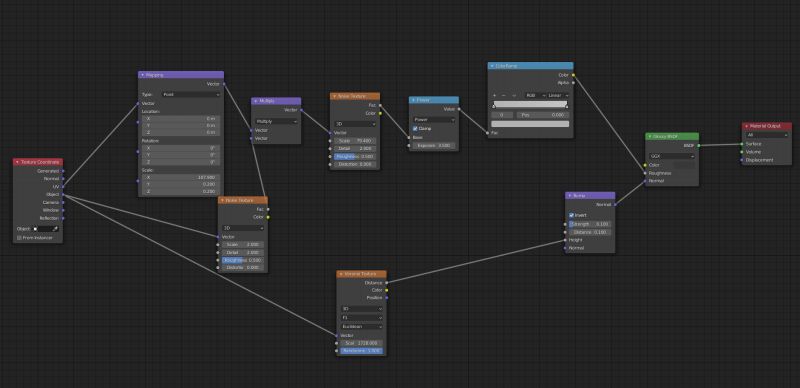Click the Displacement input socket on Material Output
The width and height of the screenshot is (800, 388).
742,160
